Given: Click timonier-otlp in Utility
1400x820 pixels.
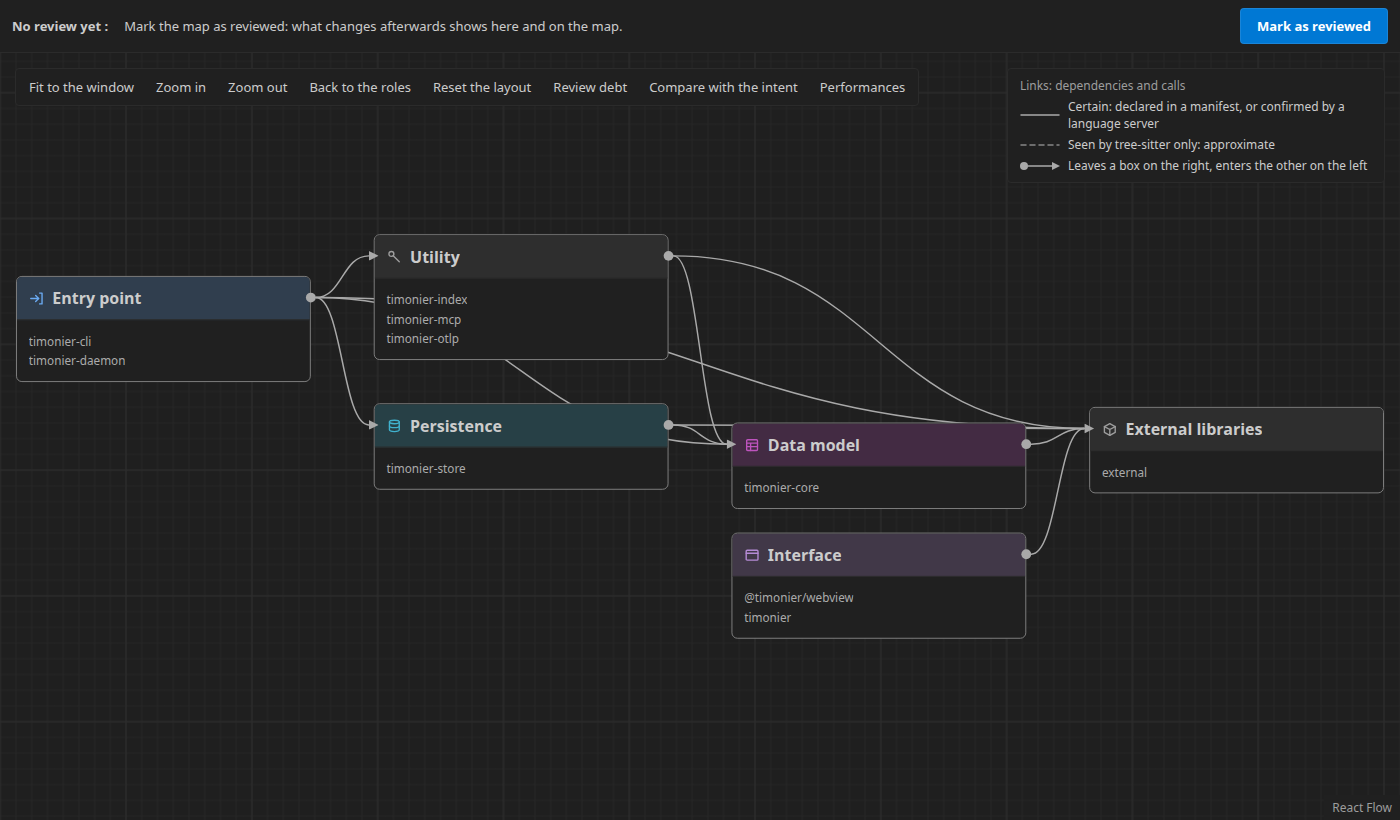Looking at the screenshot, I should (x=423, y=338).
